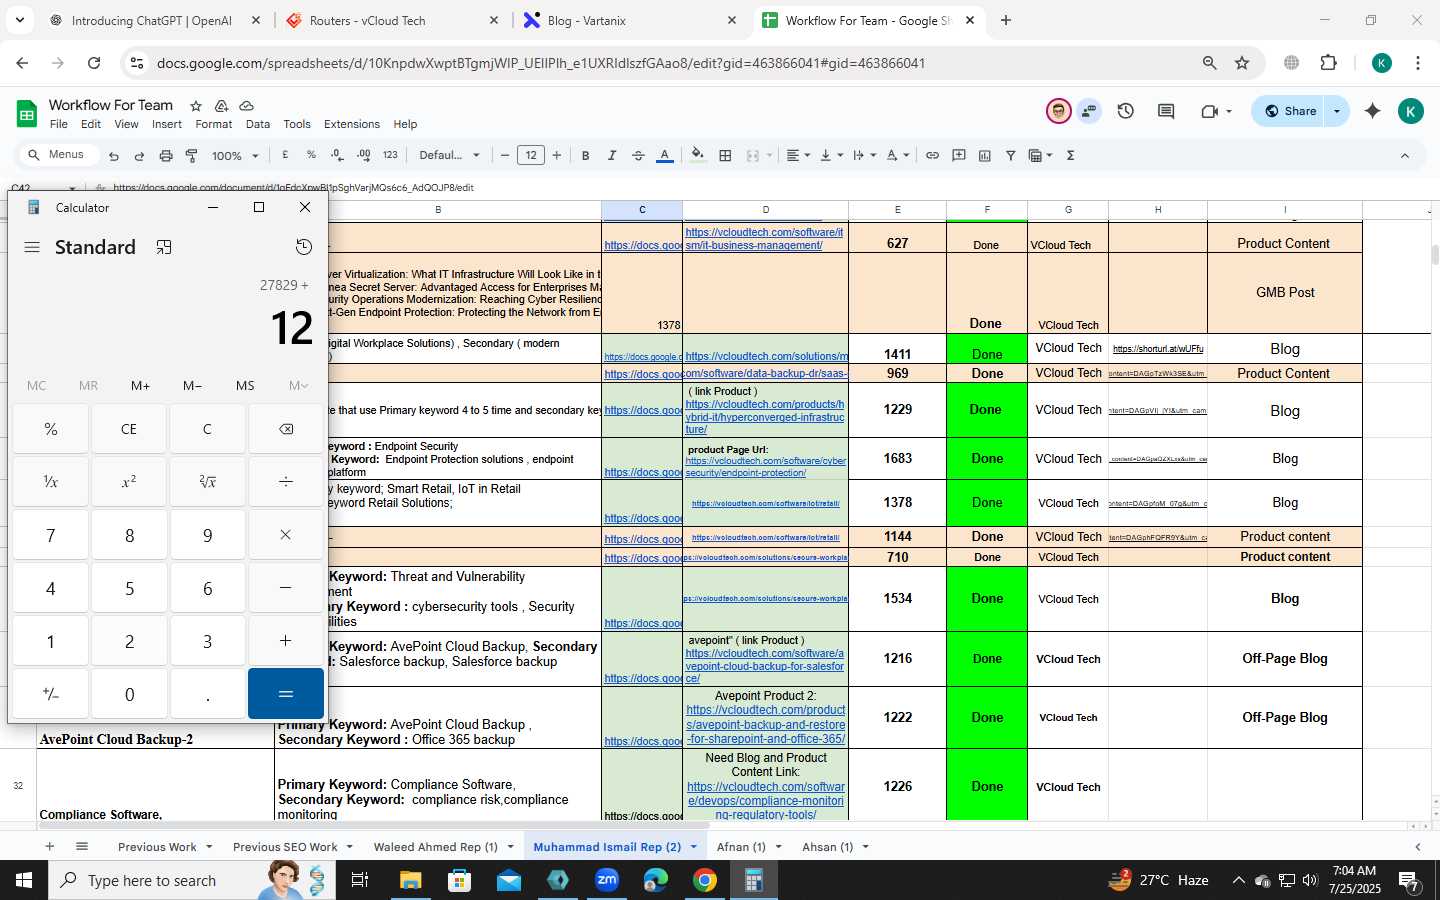Apply bold formatting in toolbar
The height and width of the screenshot is (900, 1440).
coord(585,155)
